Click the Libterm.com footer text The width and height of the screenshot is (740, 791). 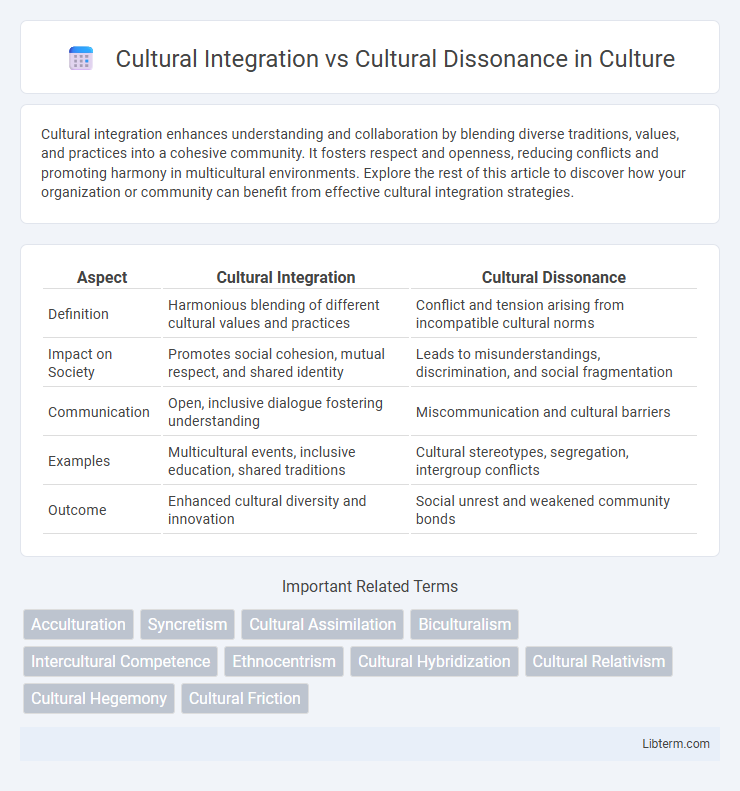point(676,744)
